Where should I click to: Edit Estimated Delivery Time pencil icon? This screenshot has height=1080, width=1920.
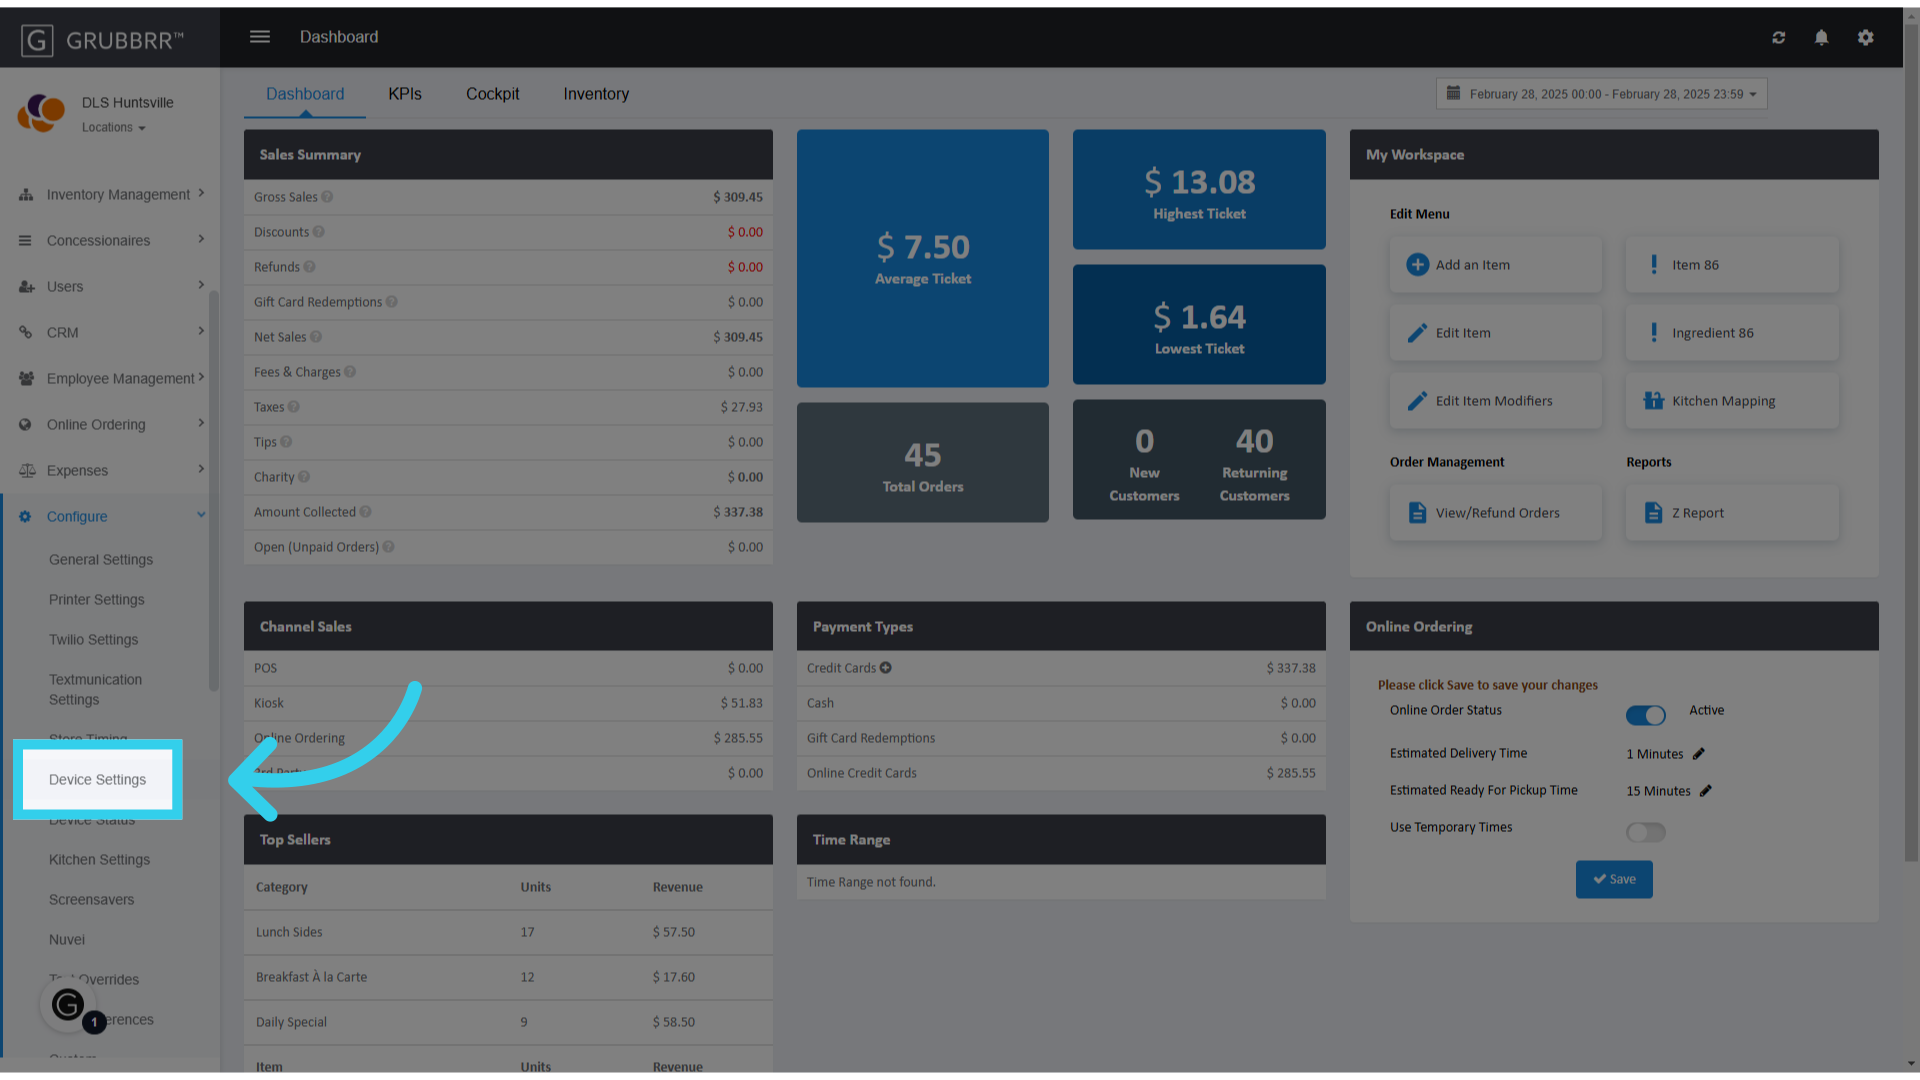pos(1698,754)
